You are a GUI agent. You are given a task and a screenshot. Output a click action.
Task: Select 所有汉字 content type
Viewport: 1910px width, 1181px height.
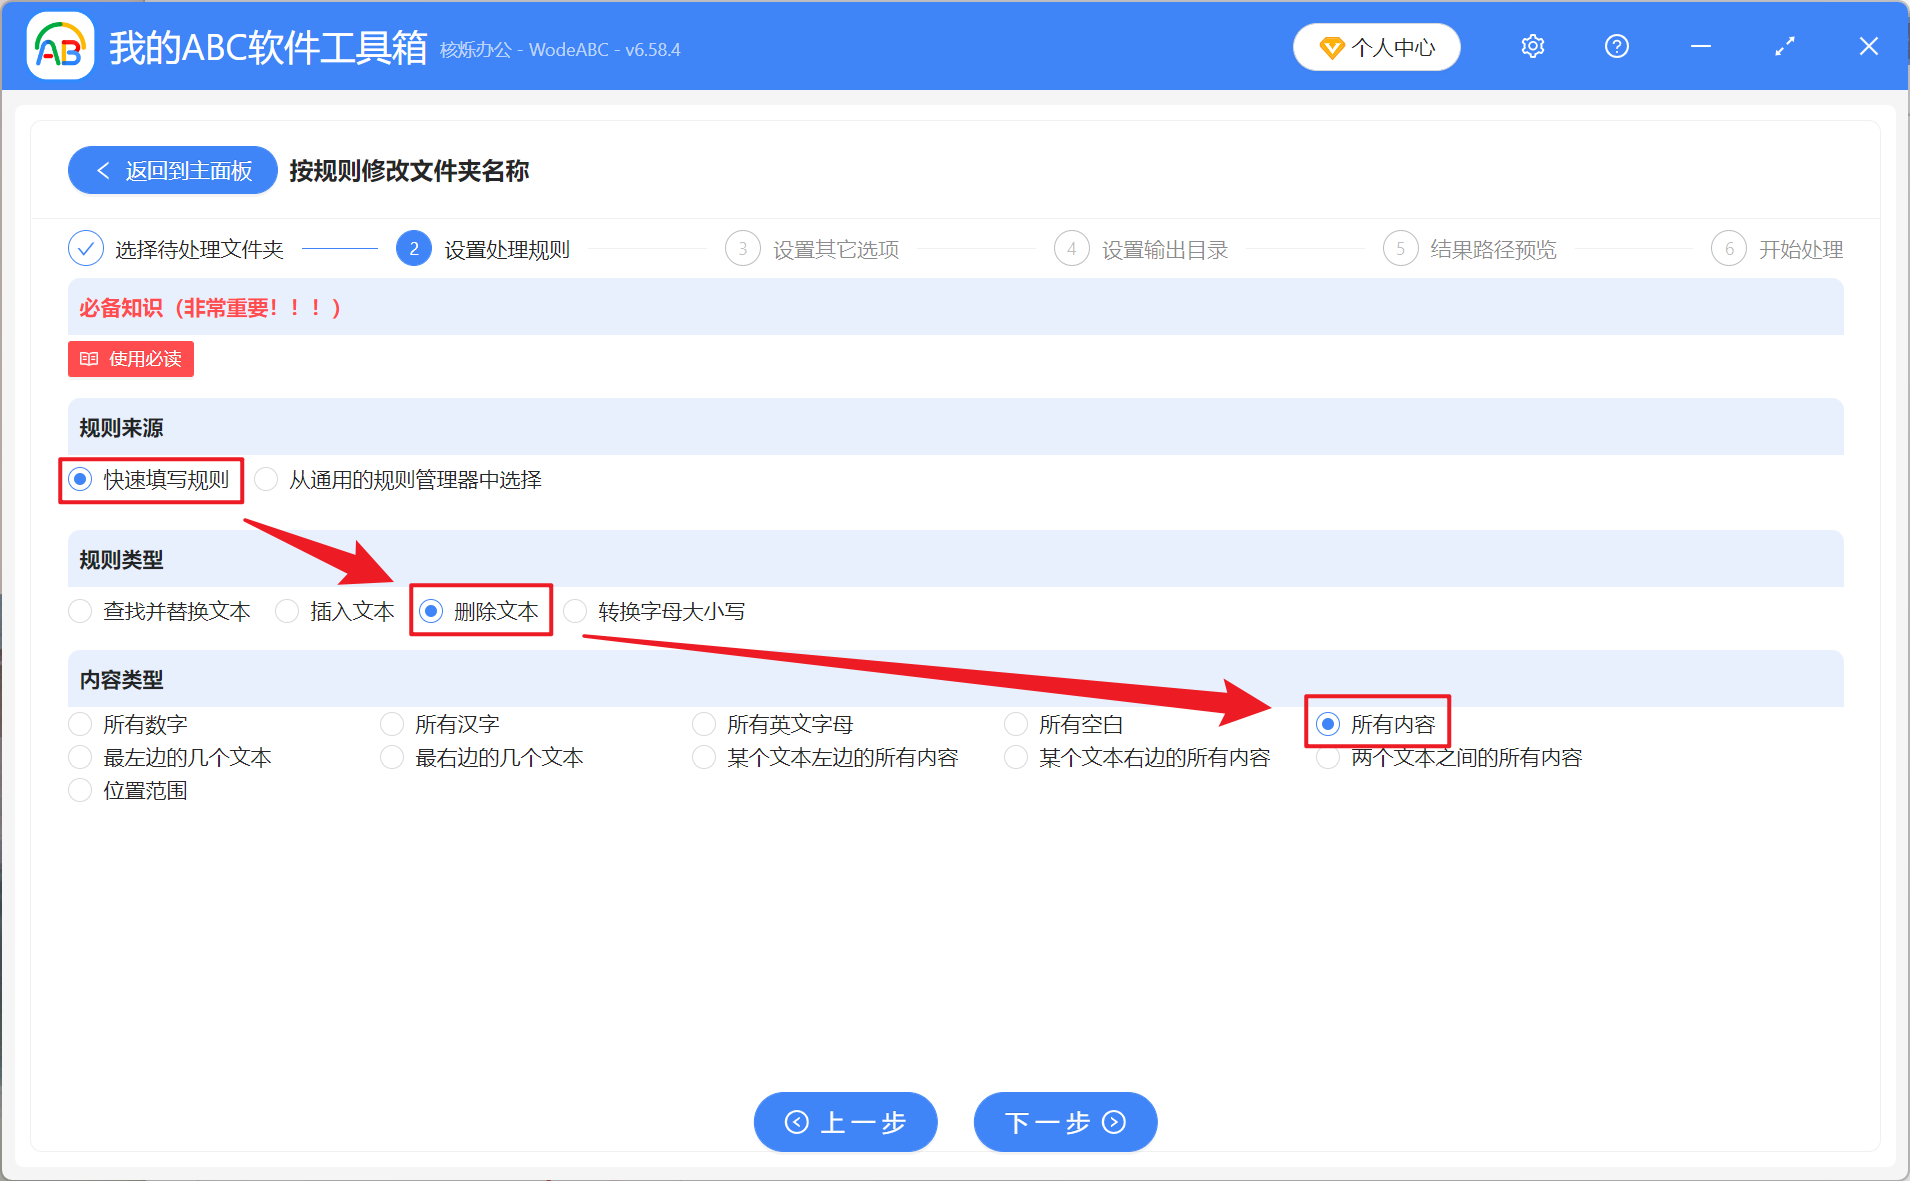pyautogui.click(x=392, y=723)
